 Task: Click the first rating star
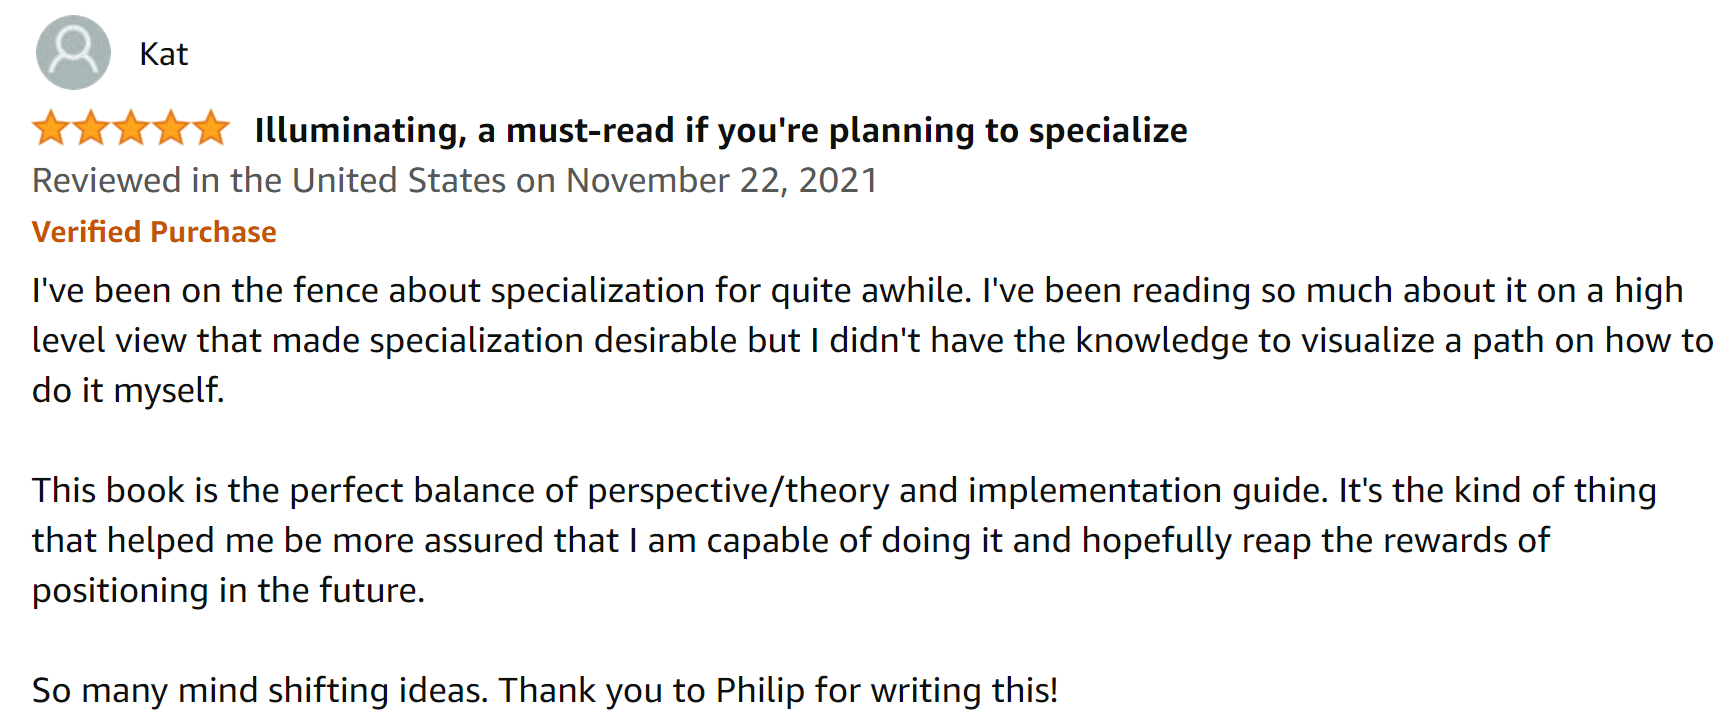click(x=51, y=129)
